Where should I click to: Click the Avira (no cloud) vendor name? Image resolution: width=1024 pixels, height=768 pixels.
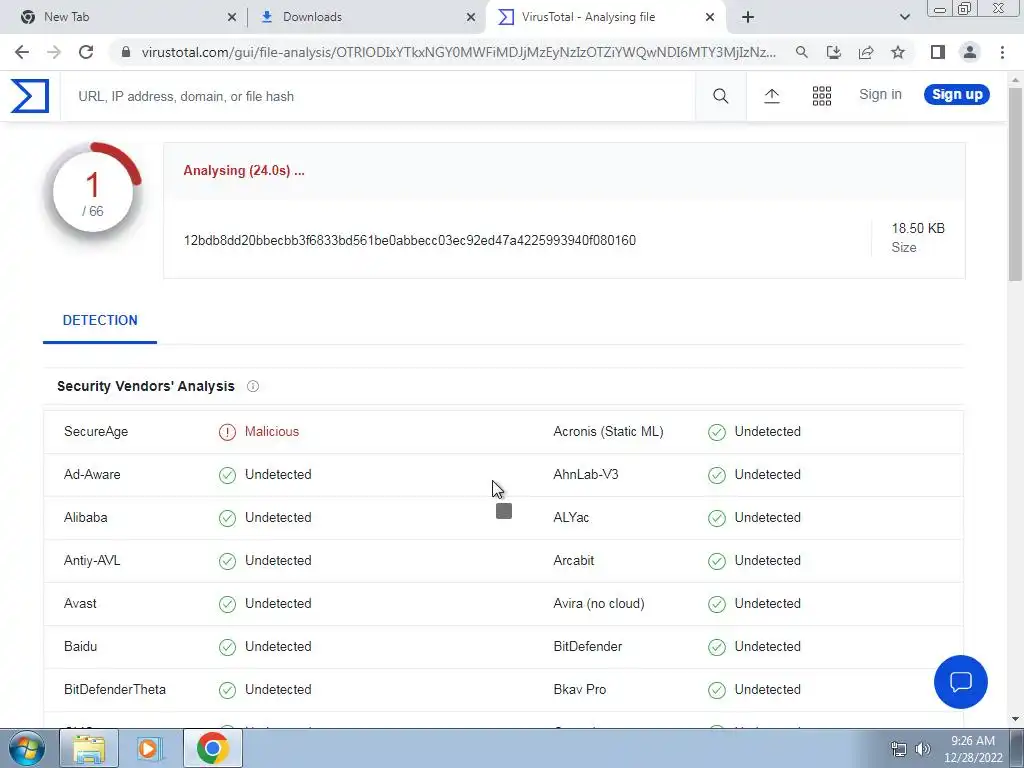(x=599, y=603)
